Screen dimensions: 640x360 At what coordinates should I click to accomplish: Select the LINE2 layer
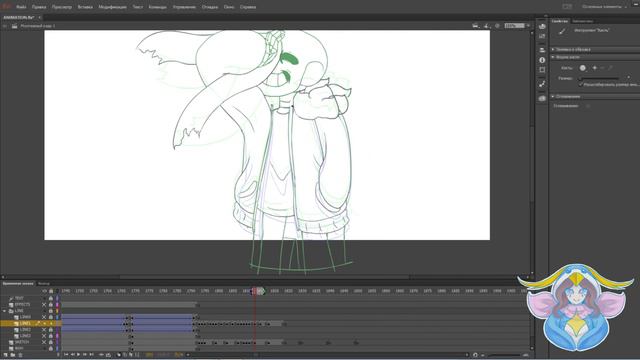25,329
